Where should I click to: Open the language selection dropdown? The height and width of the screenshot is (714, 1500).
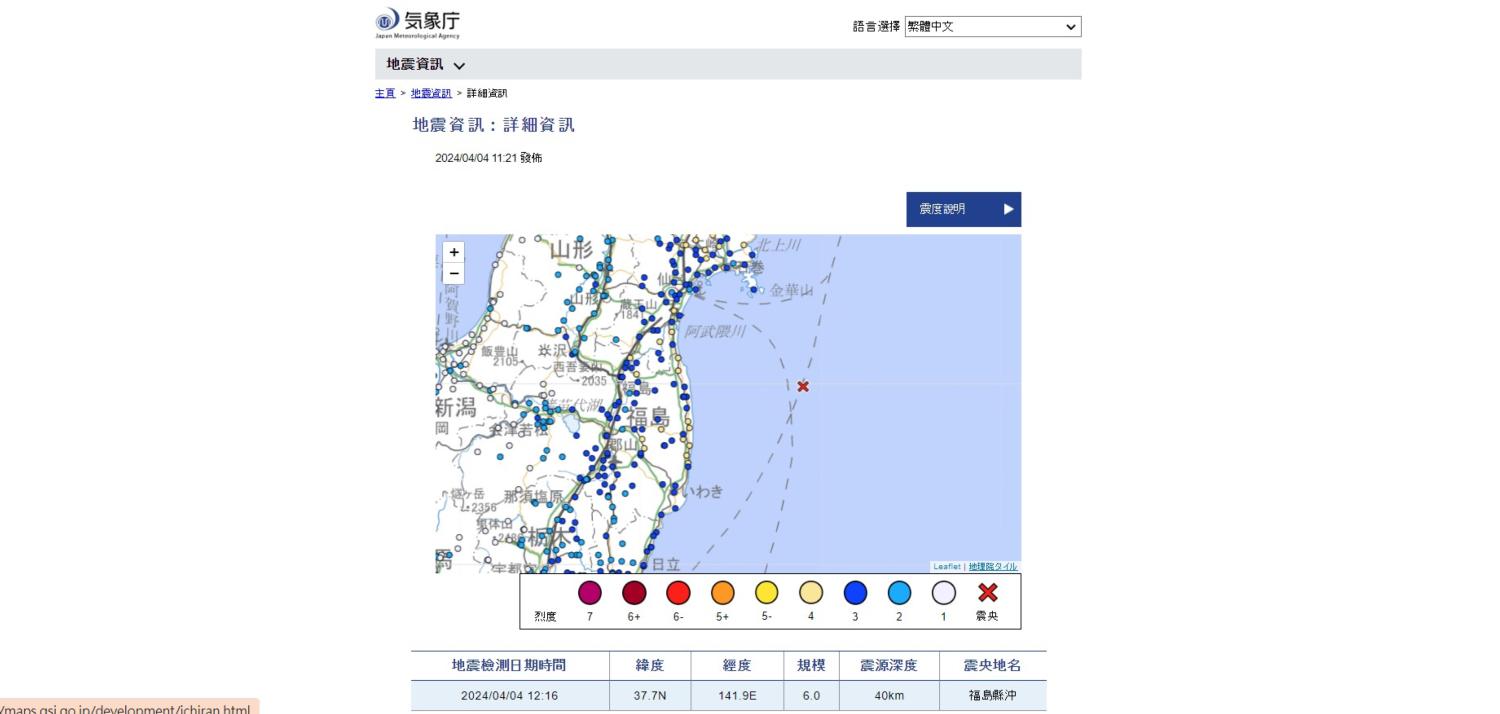[x=992, y=27]
